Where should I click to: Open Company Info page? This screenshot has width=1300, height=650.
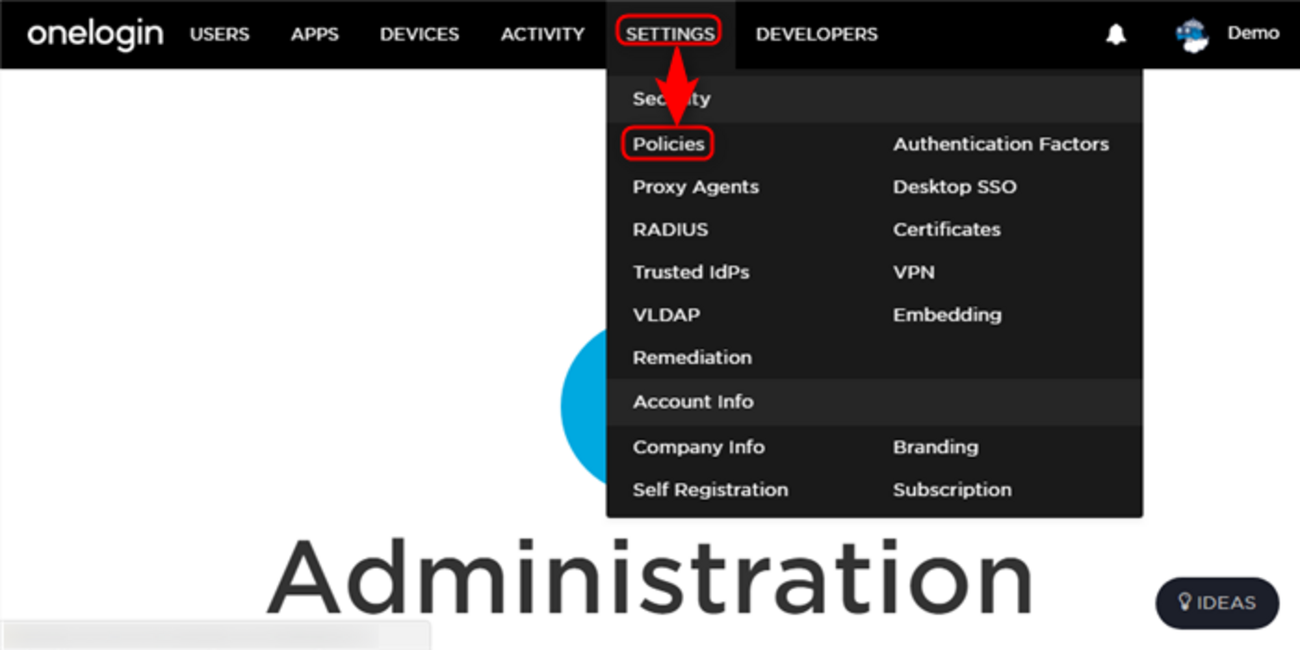pos(699,447)
